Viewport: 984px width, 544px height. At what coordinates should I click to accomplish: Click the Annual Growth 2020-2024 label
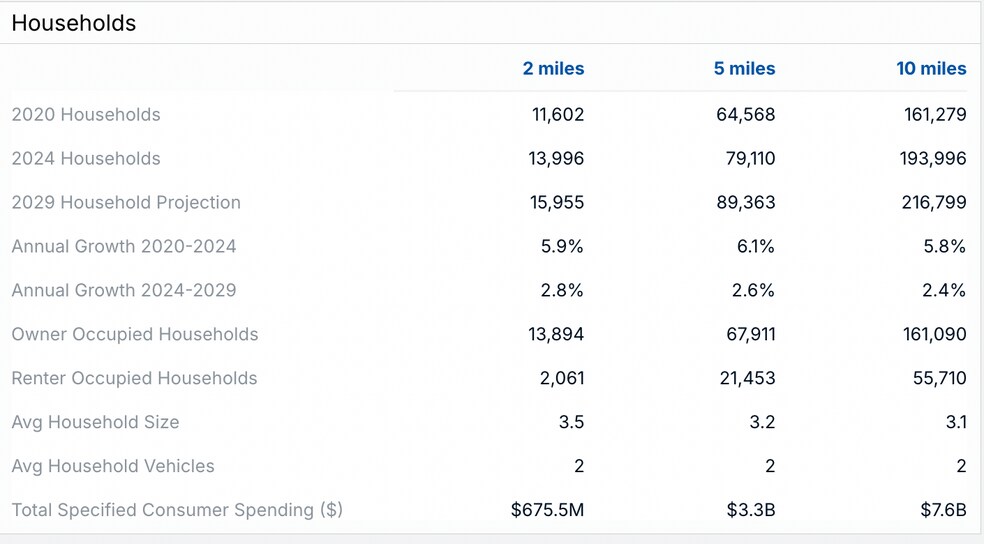[124, 247]
